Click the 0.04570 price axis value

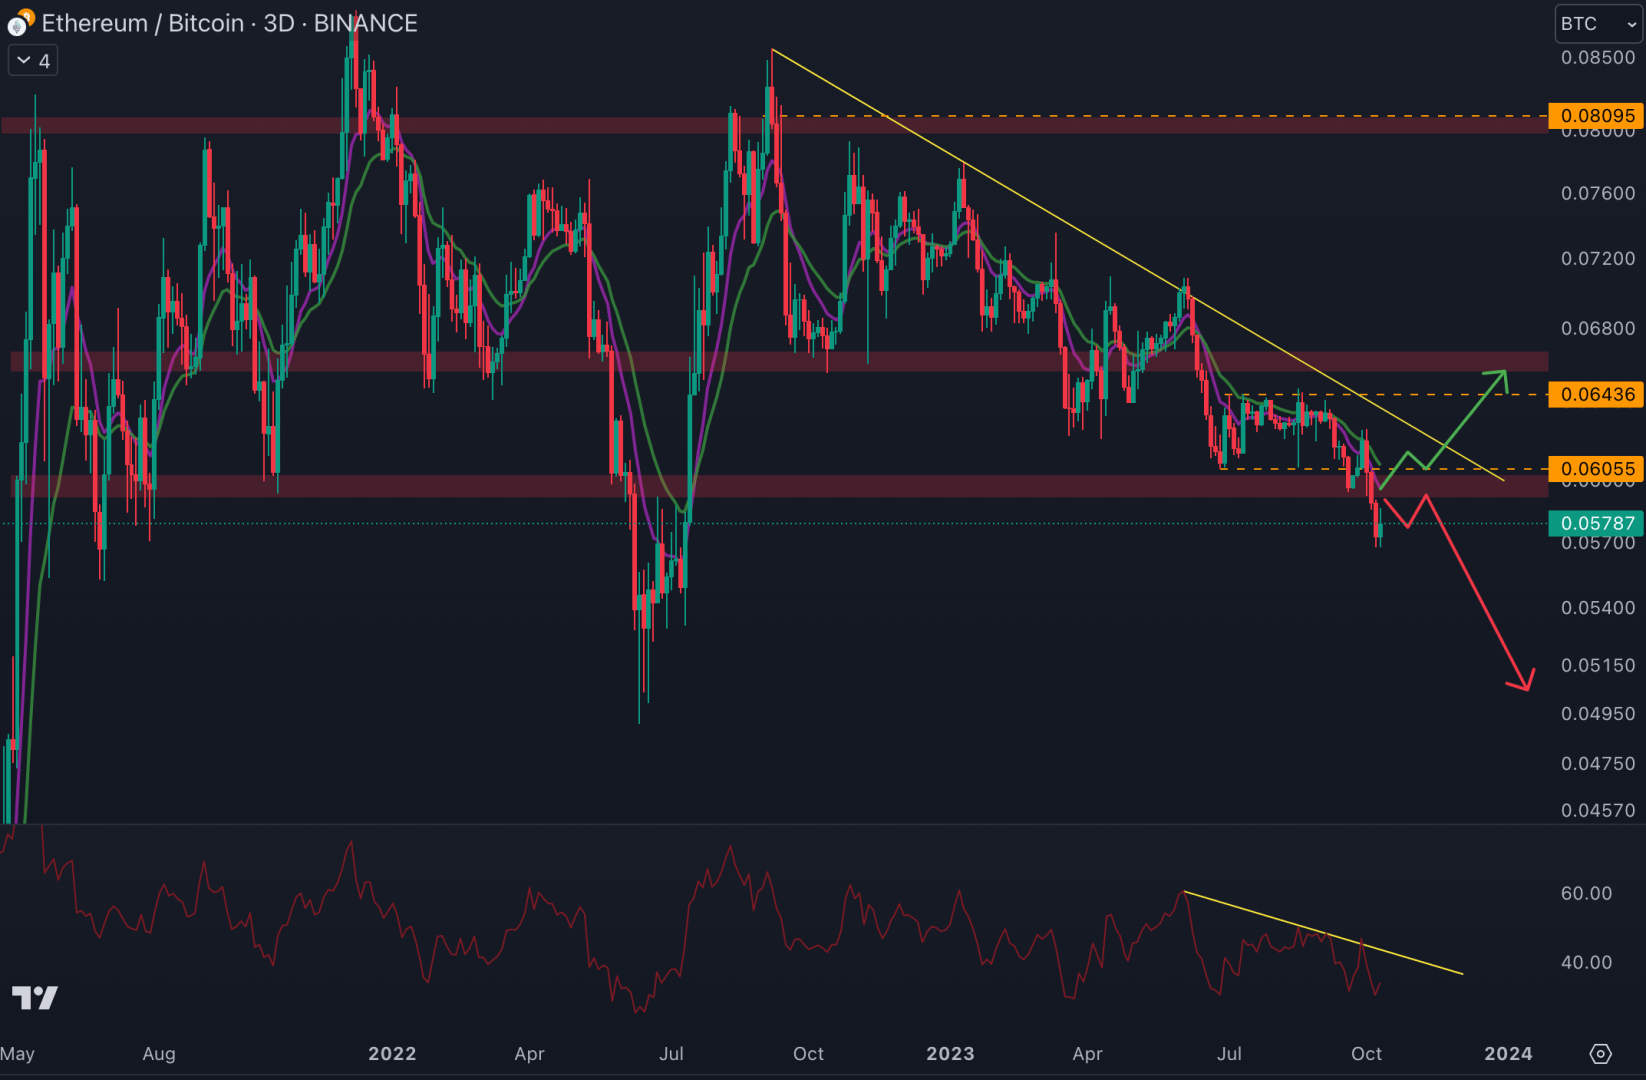point(1598,811)
